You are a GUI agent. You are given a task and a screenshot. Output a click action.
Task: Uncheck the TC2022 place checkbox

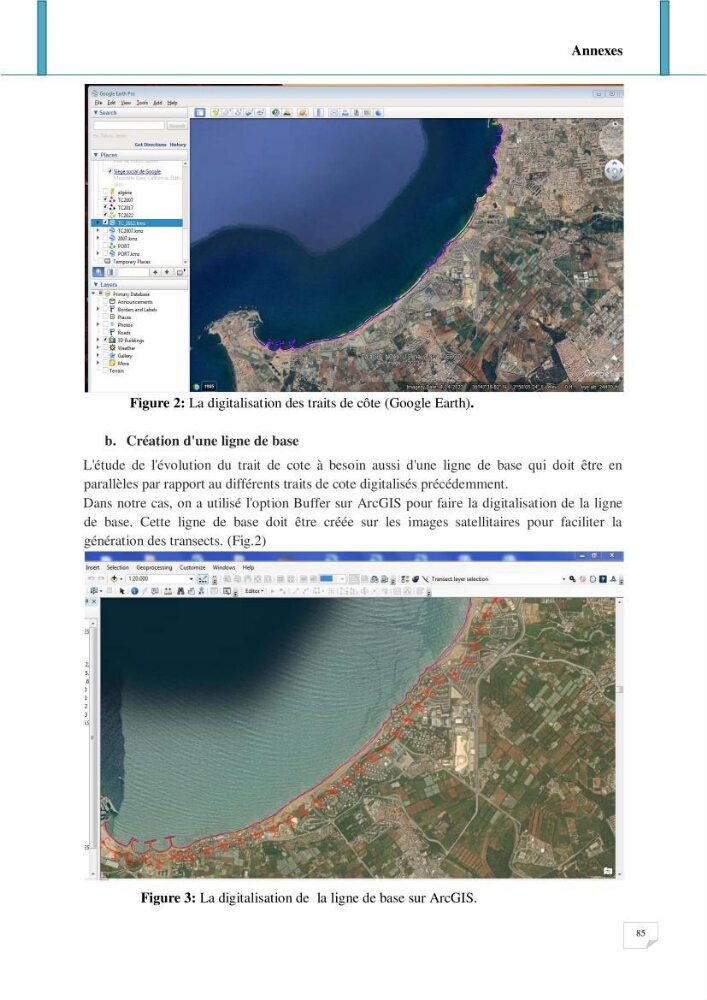tap(105, 215)
